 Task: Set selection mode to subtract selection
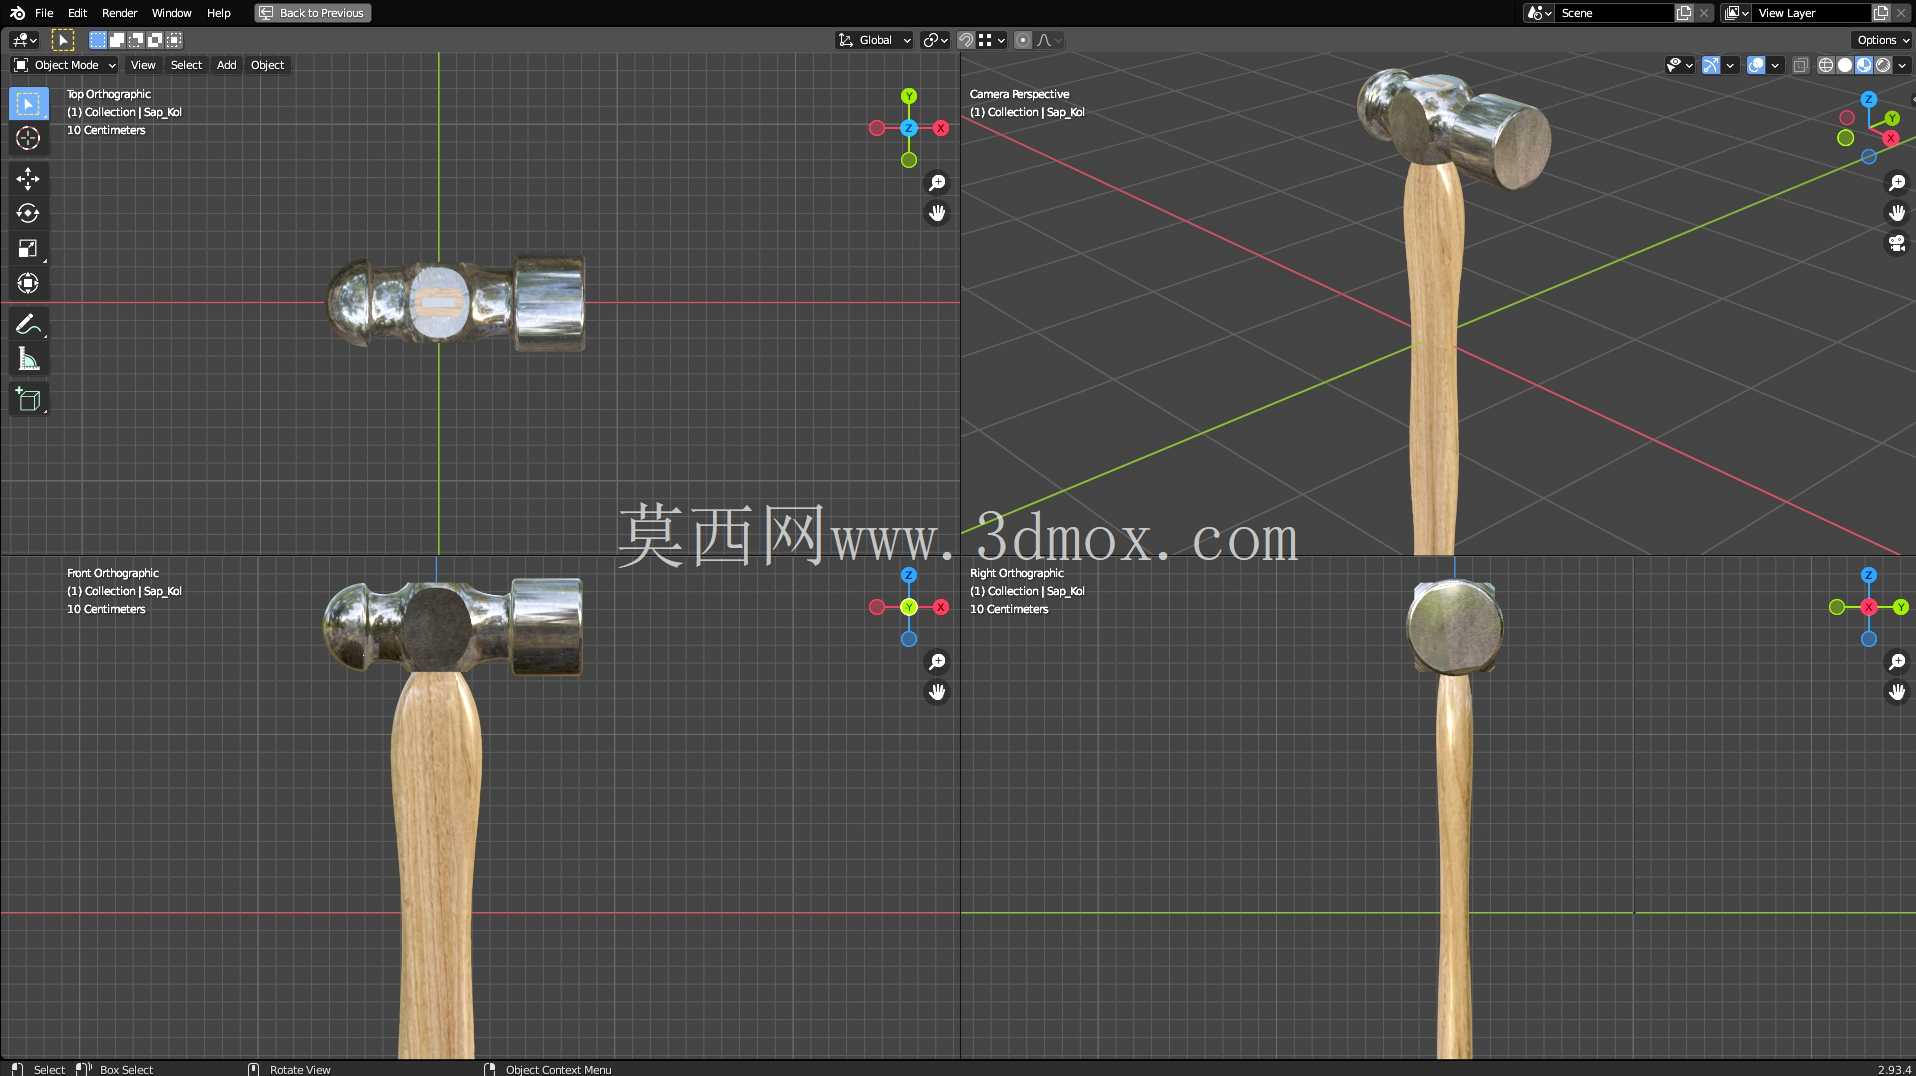click(136, 40)
